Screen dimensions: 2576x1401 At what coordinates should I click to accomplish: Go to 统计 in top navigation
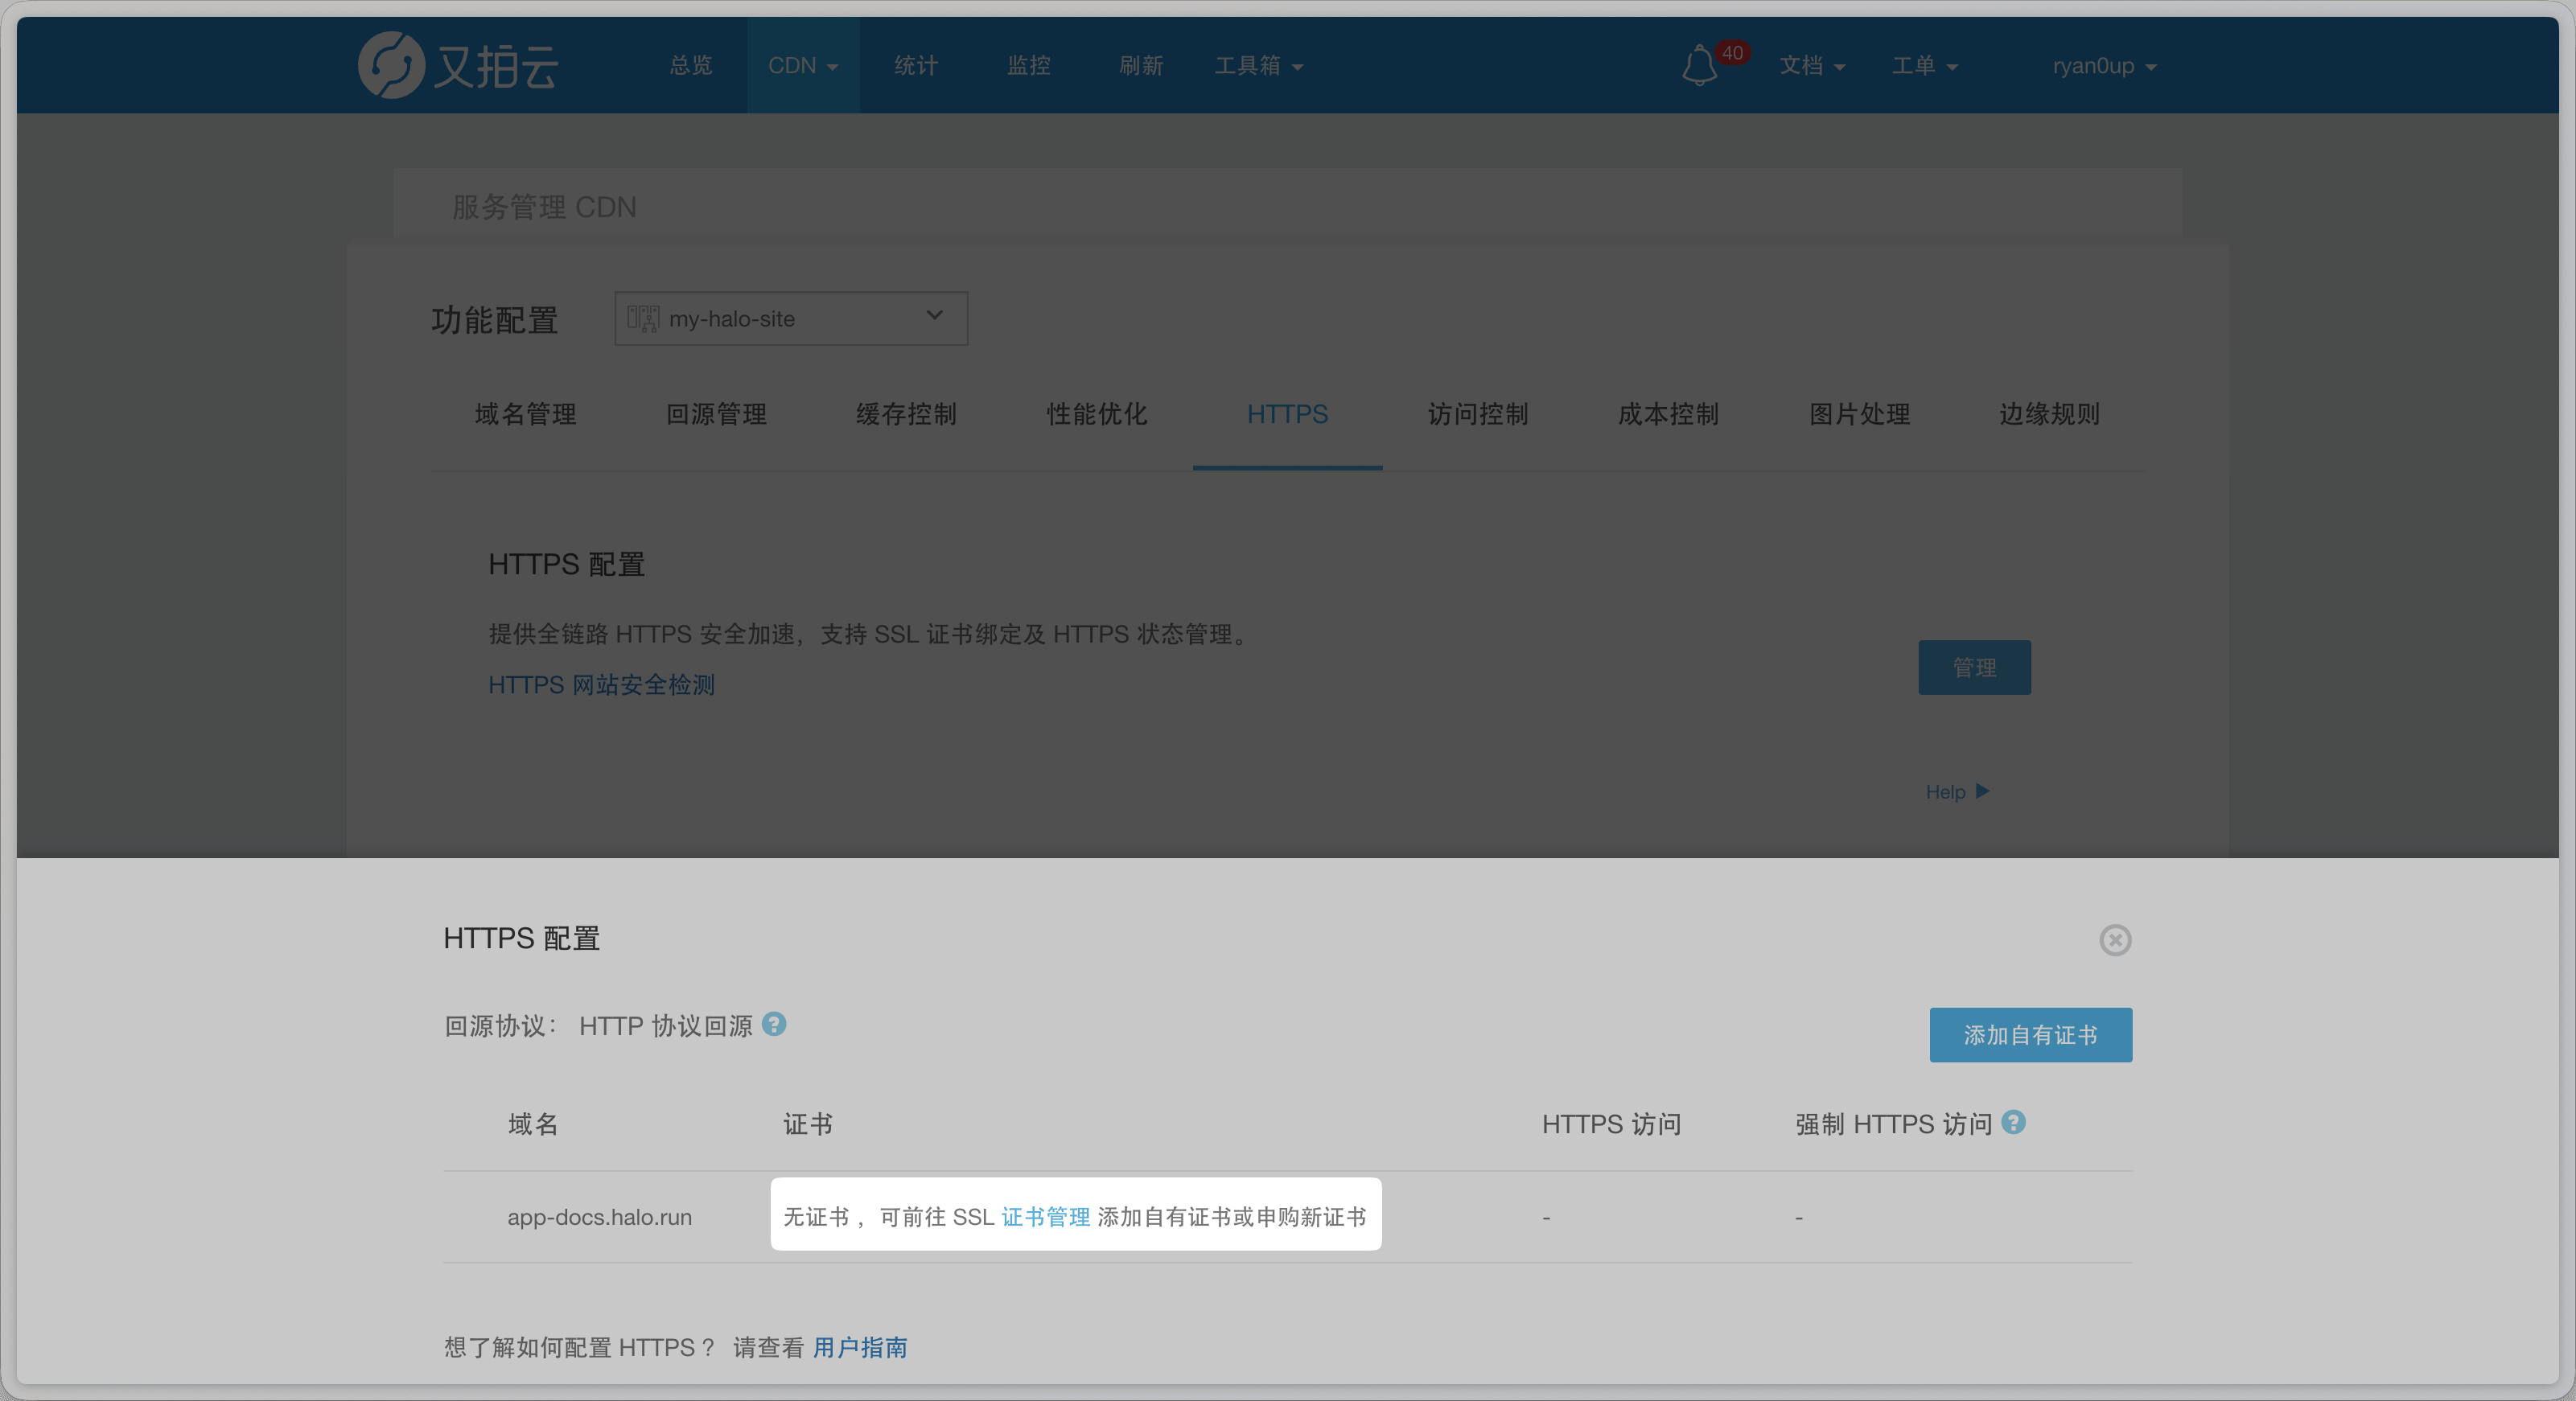[915, 66]
